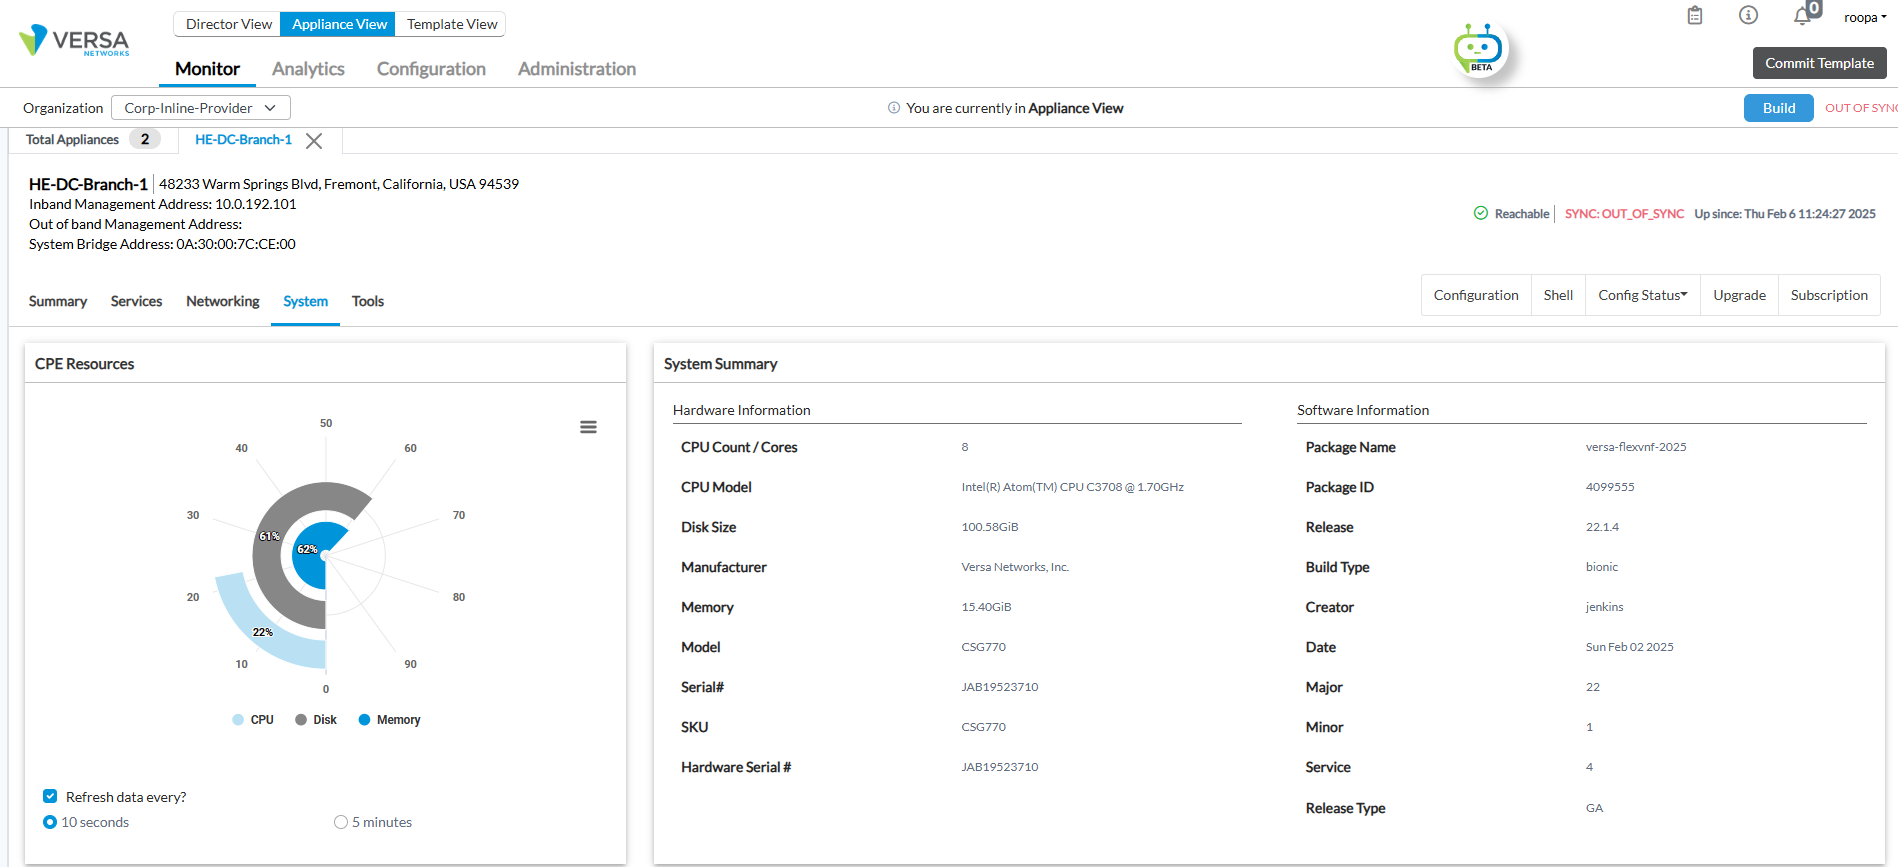Screen dimensions: 1898x867
Task: Click the blue Build button
Action: [1778, 108]
